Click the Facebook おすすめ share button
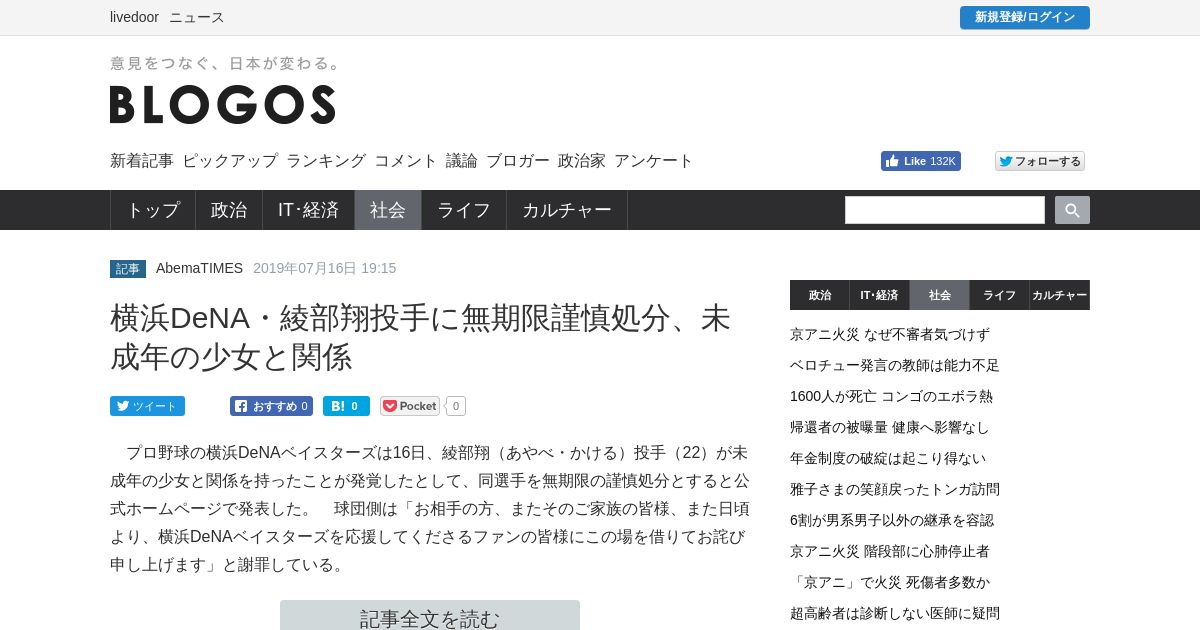1200x630 pixels. coord(271,406)
